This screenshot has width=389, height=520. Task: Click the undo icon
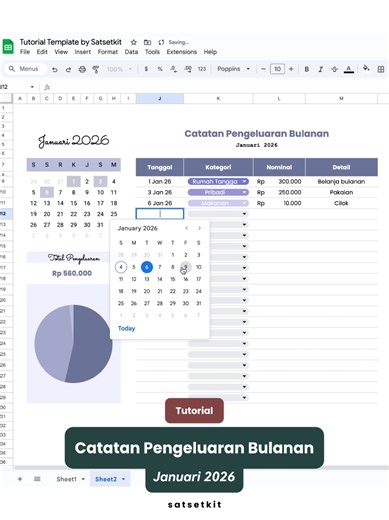point(55,69)
